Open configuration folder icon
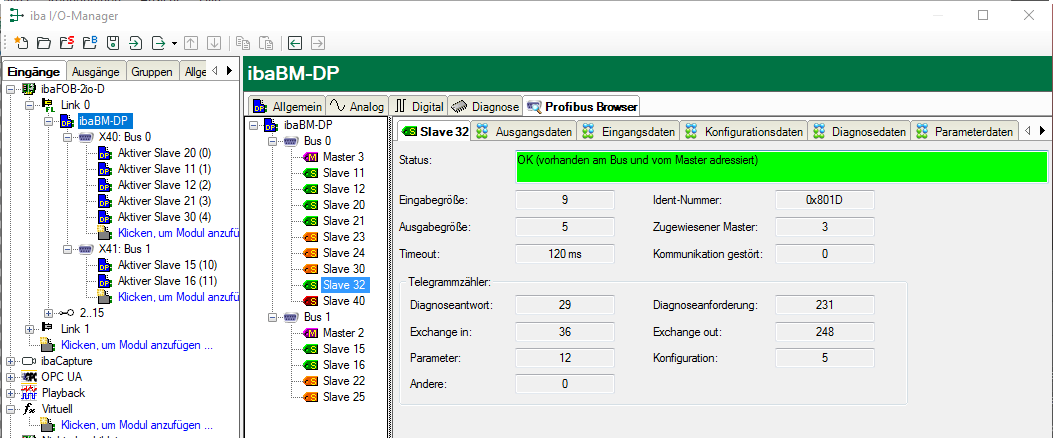 pyautogui.click(x=44, y=43)
